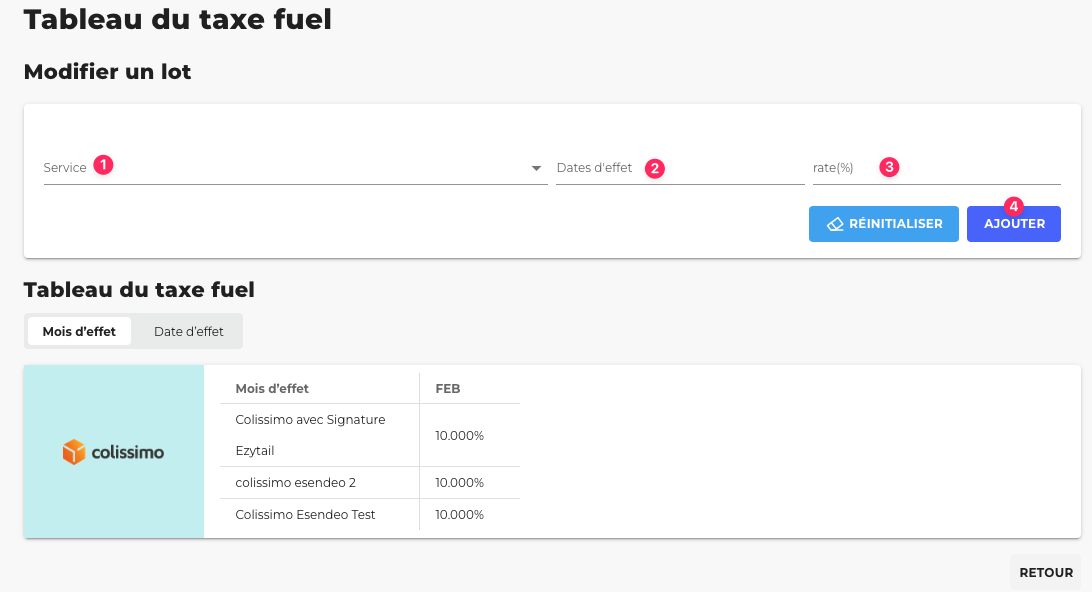Click the FEB column header

pyautogui.click(x=448, y=389)
